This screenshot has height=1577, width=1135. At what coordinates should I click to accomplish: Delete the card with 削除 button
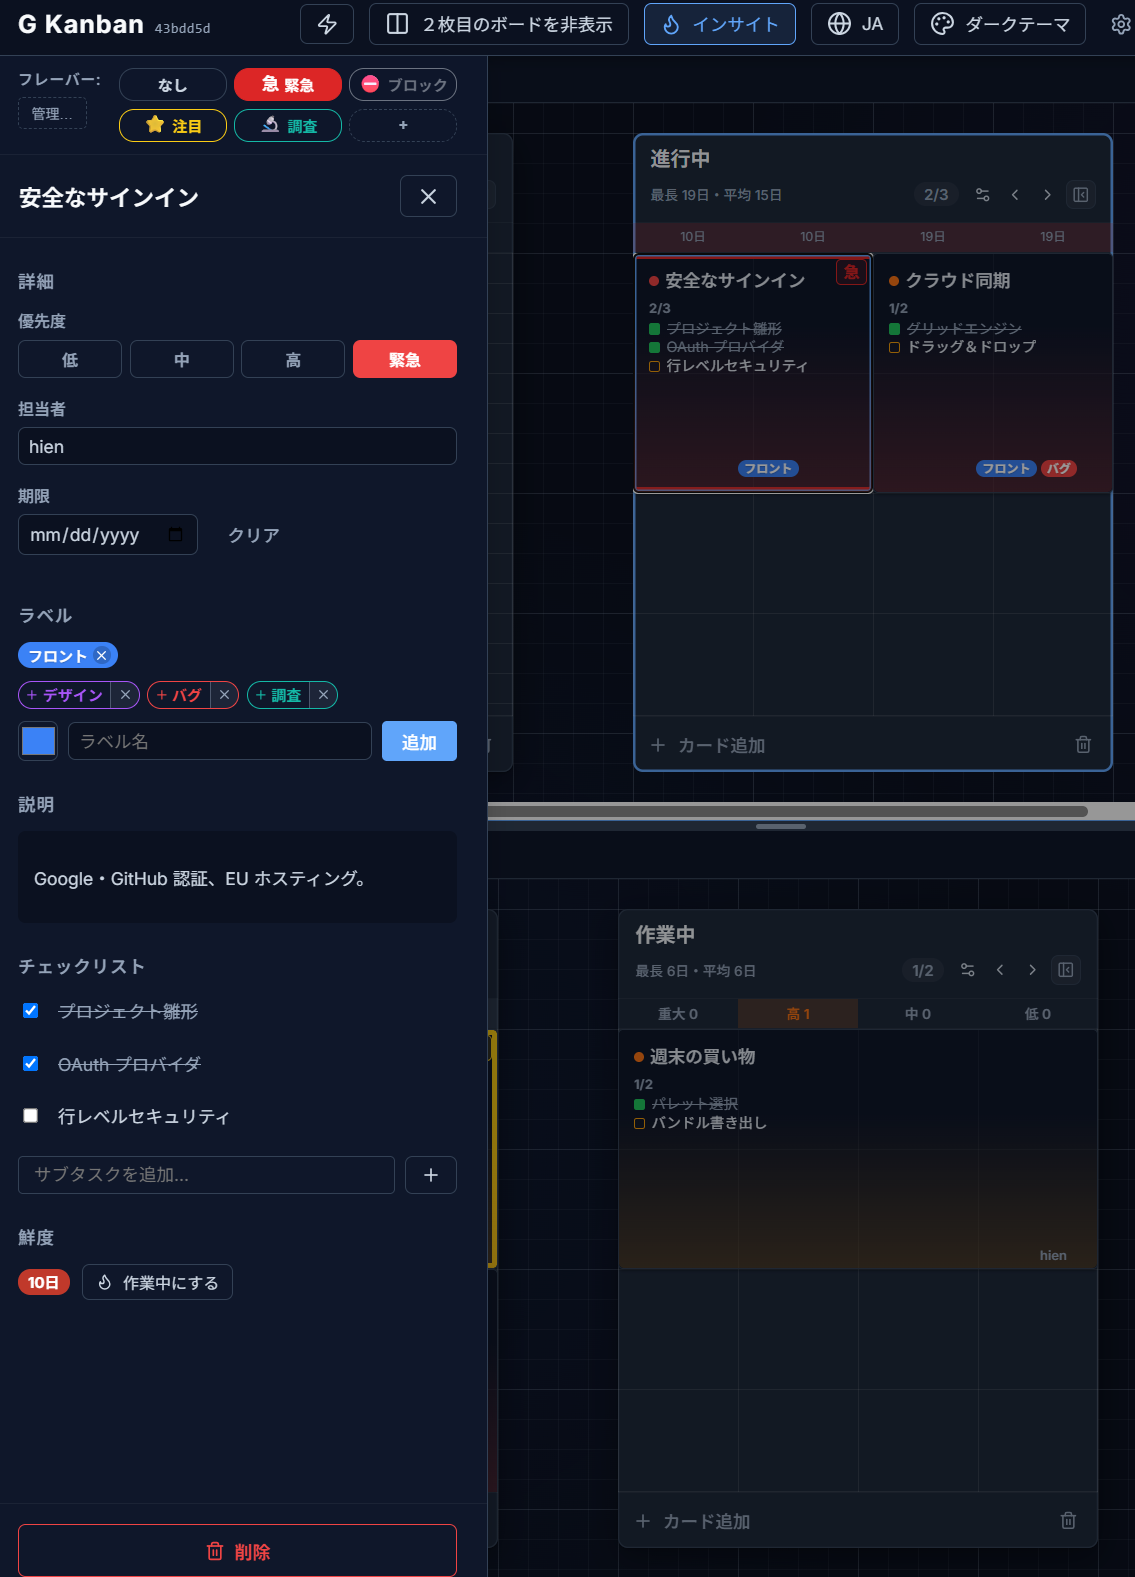[x=237, y=1551]
